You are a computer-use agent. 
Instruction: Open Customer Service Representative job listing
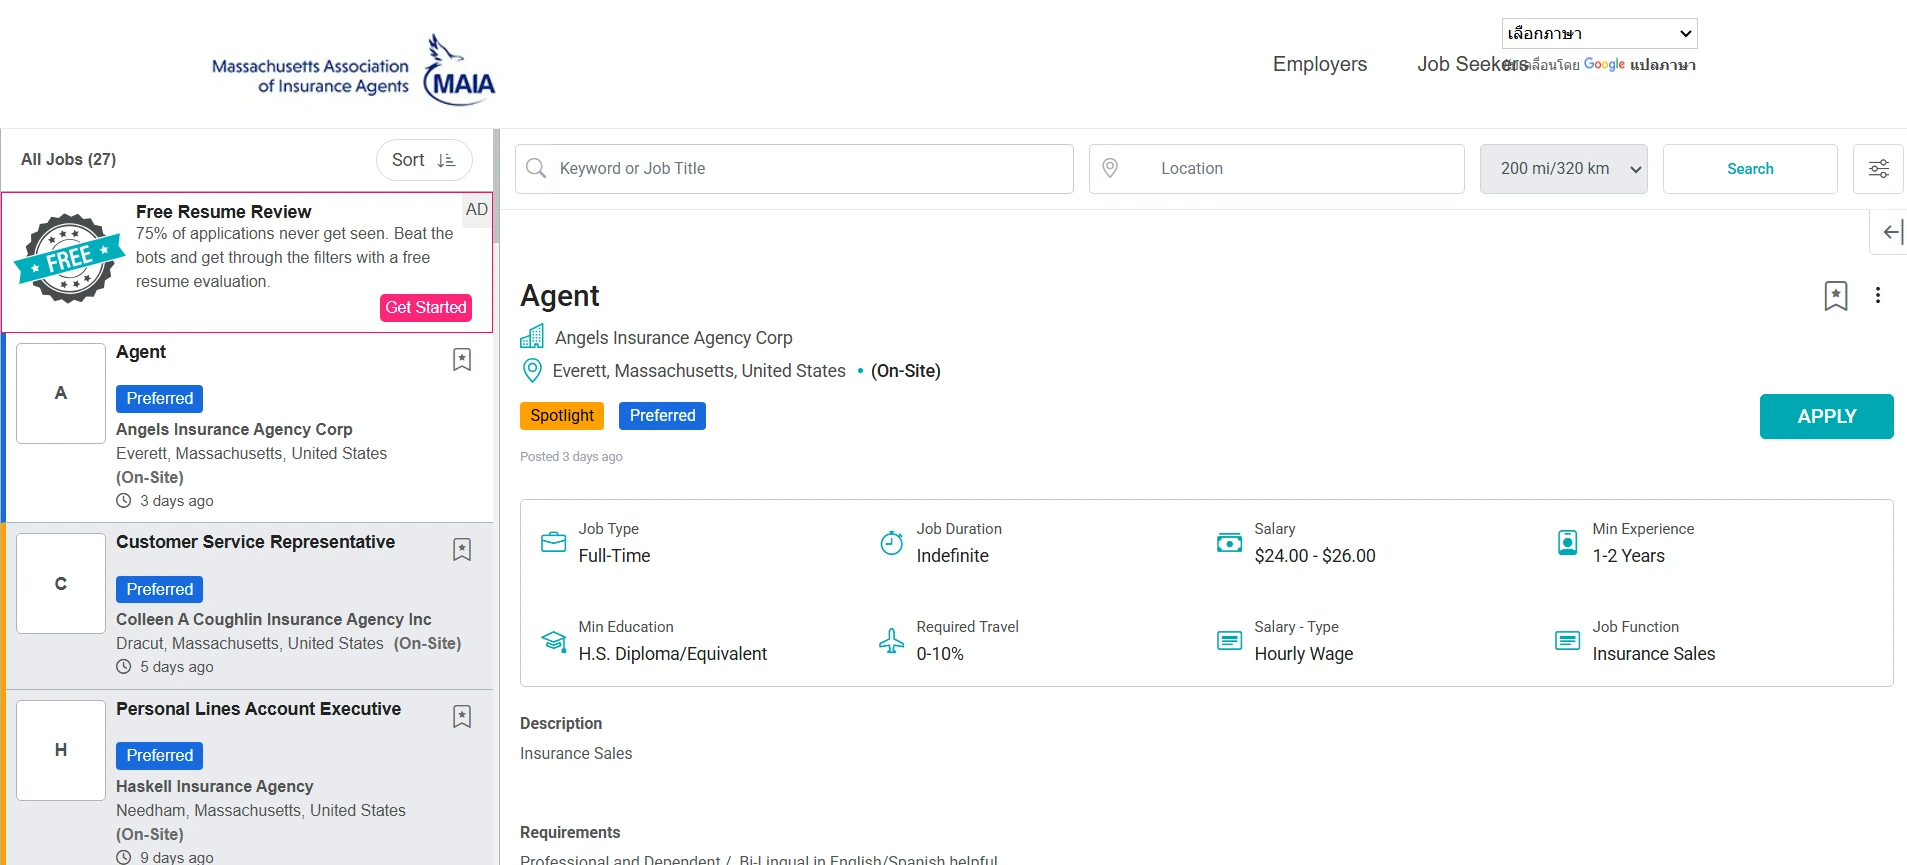pos(255,542)
